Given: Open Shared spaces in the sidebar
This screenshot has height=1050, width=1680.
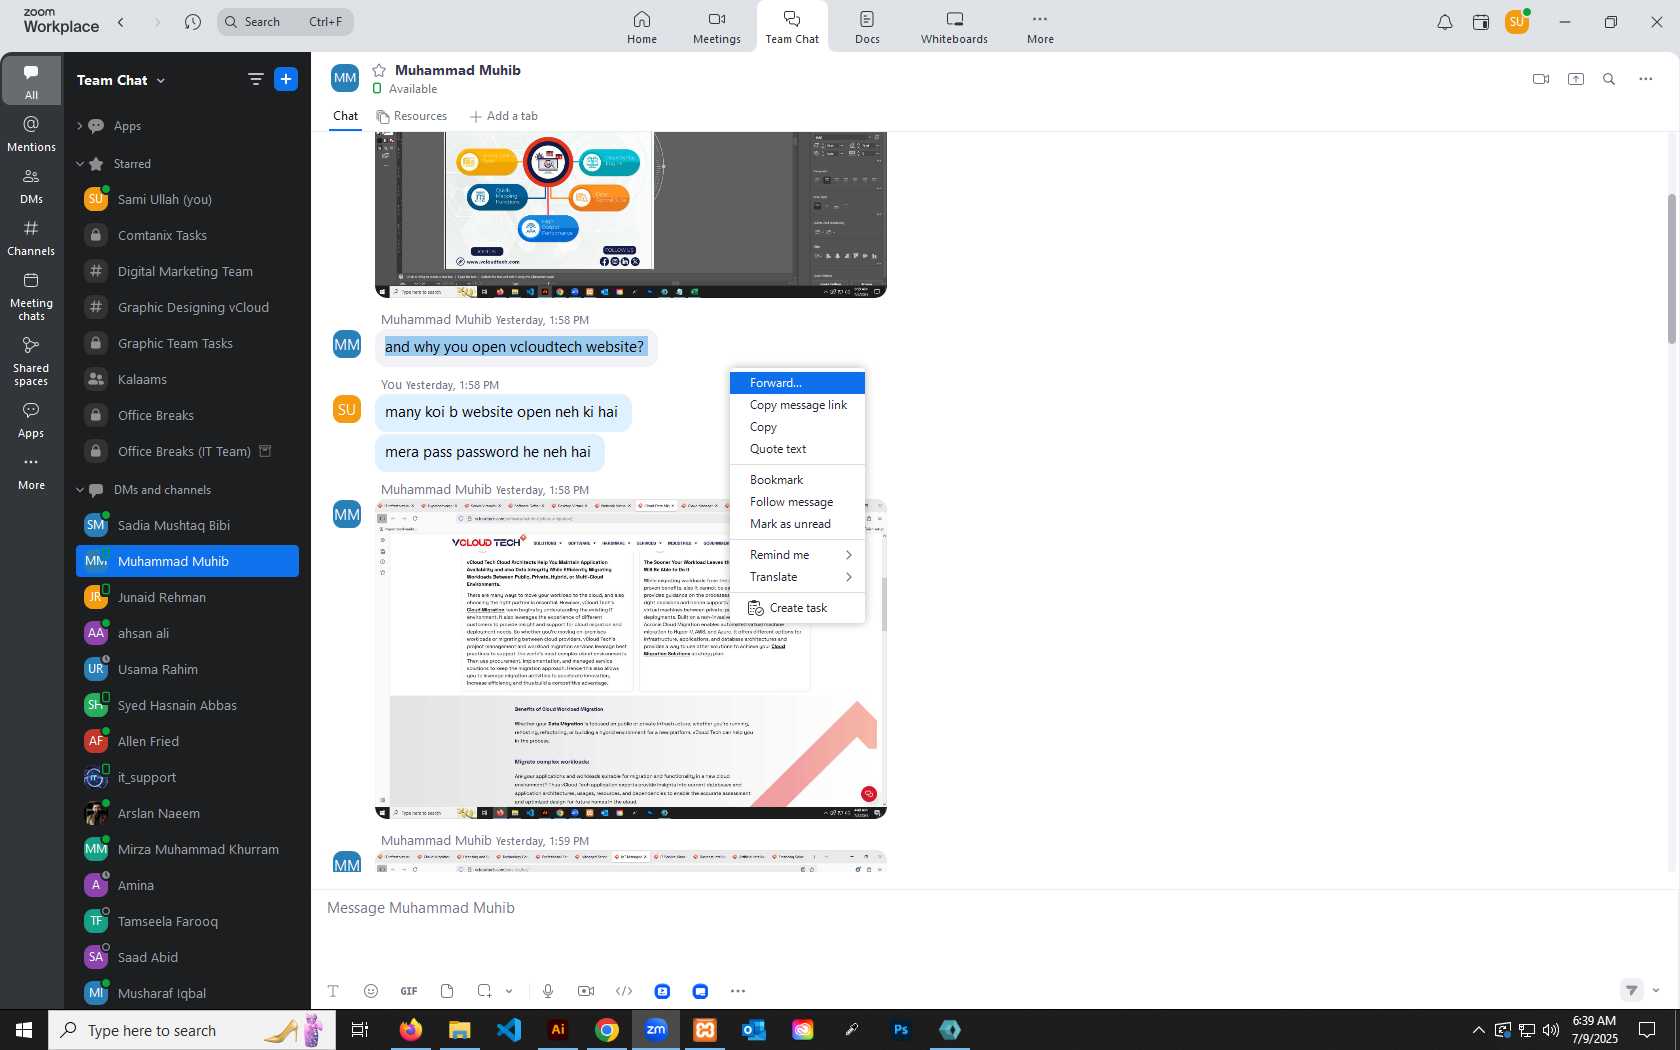Looking at the screenshot, I should pyautogui.click(x=31, y=360).
